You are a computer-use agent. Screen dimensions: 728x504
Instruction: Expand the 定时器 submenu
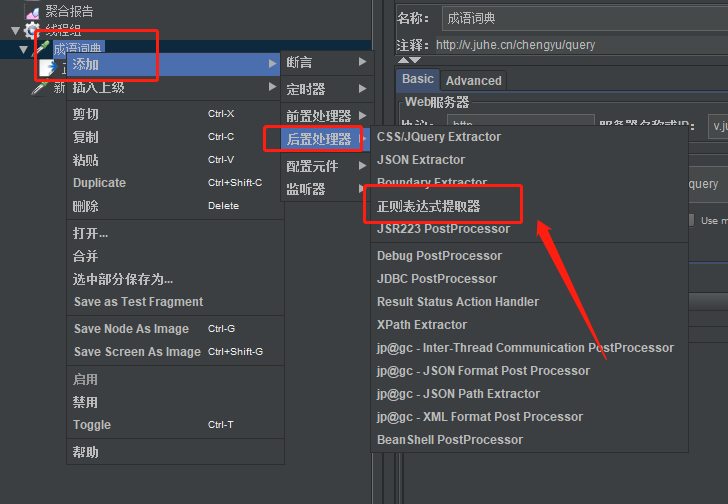(x=327, y=89)
